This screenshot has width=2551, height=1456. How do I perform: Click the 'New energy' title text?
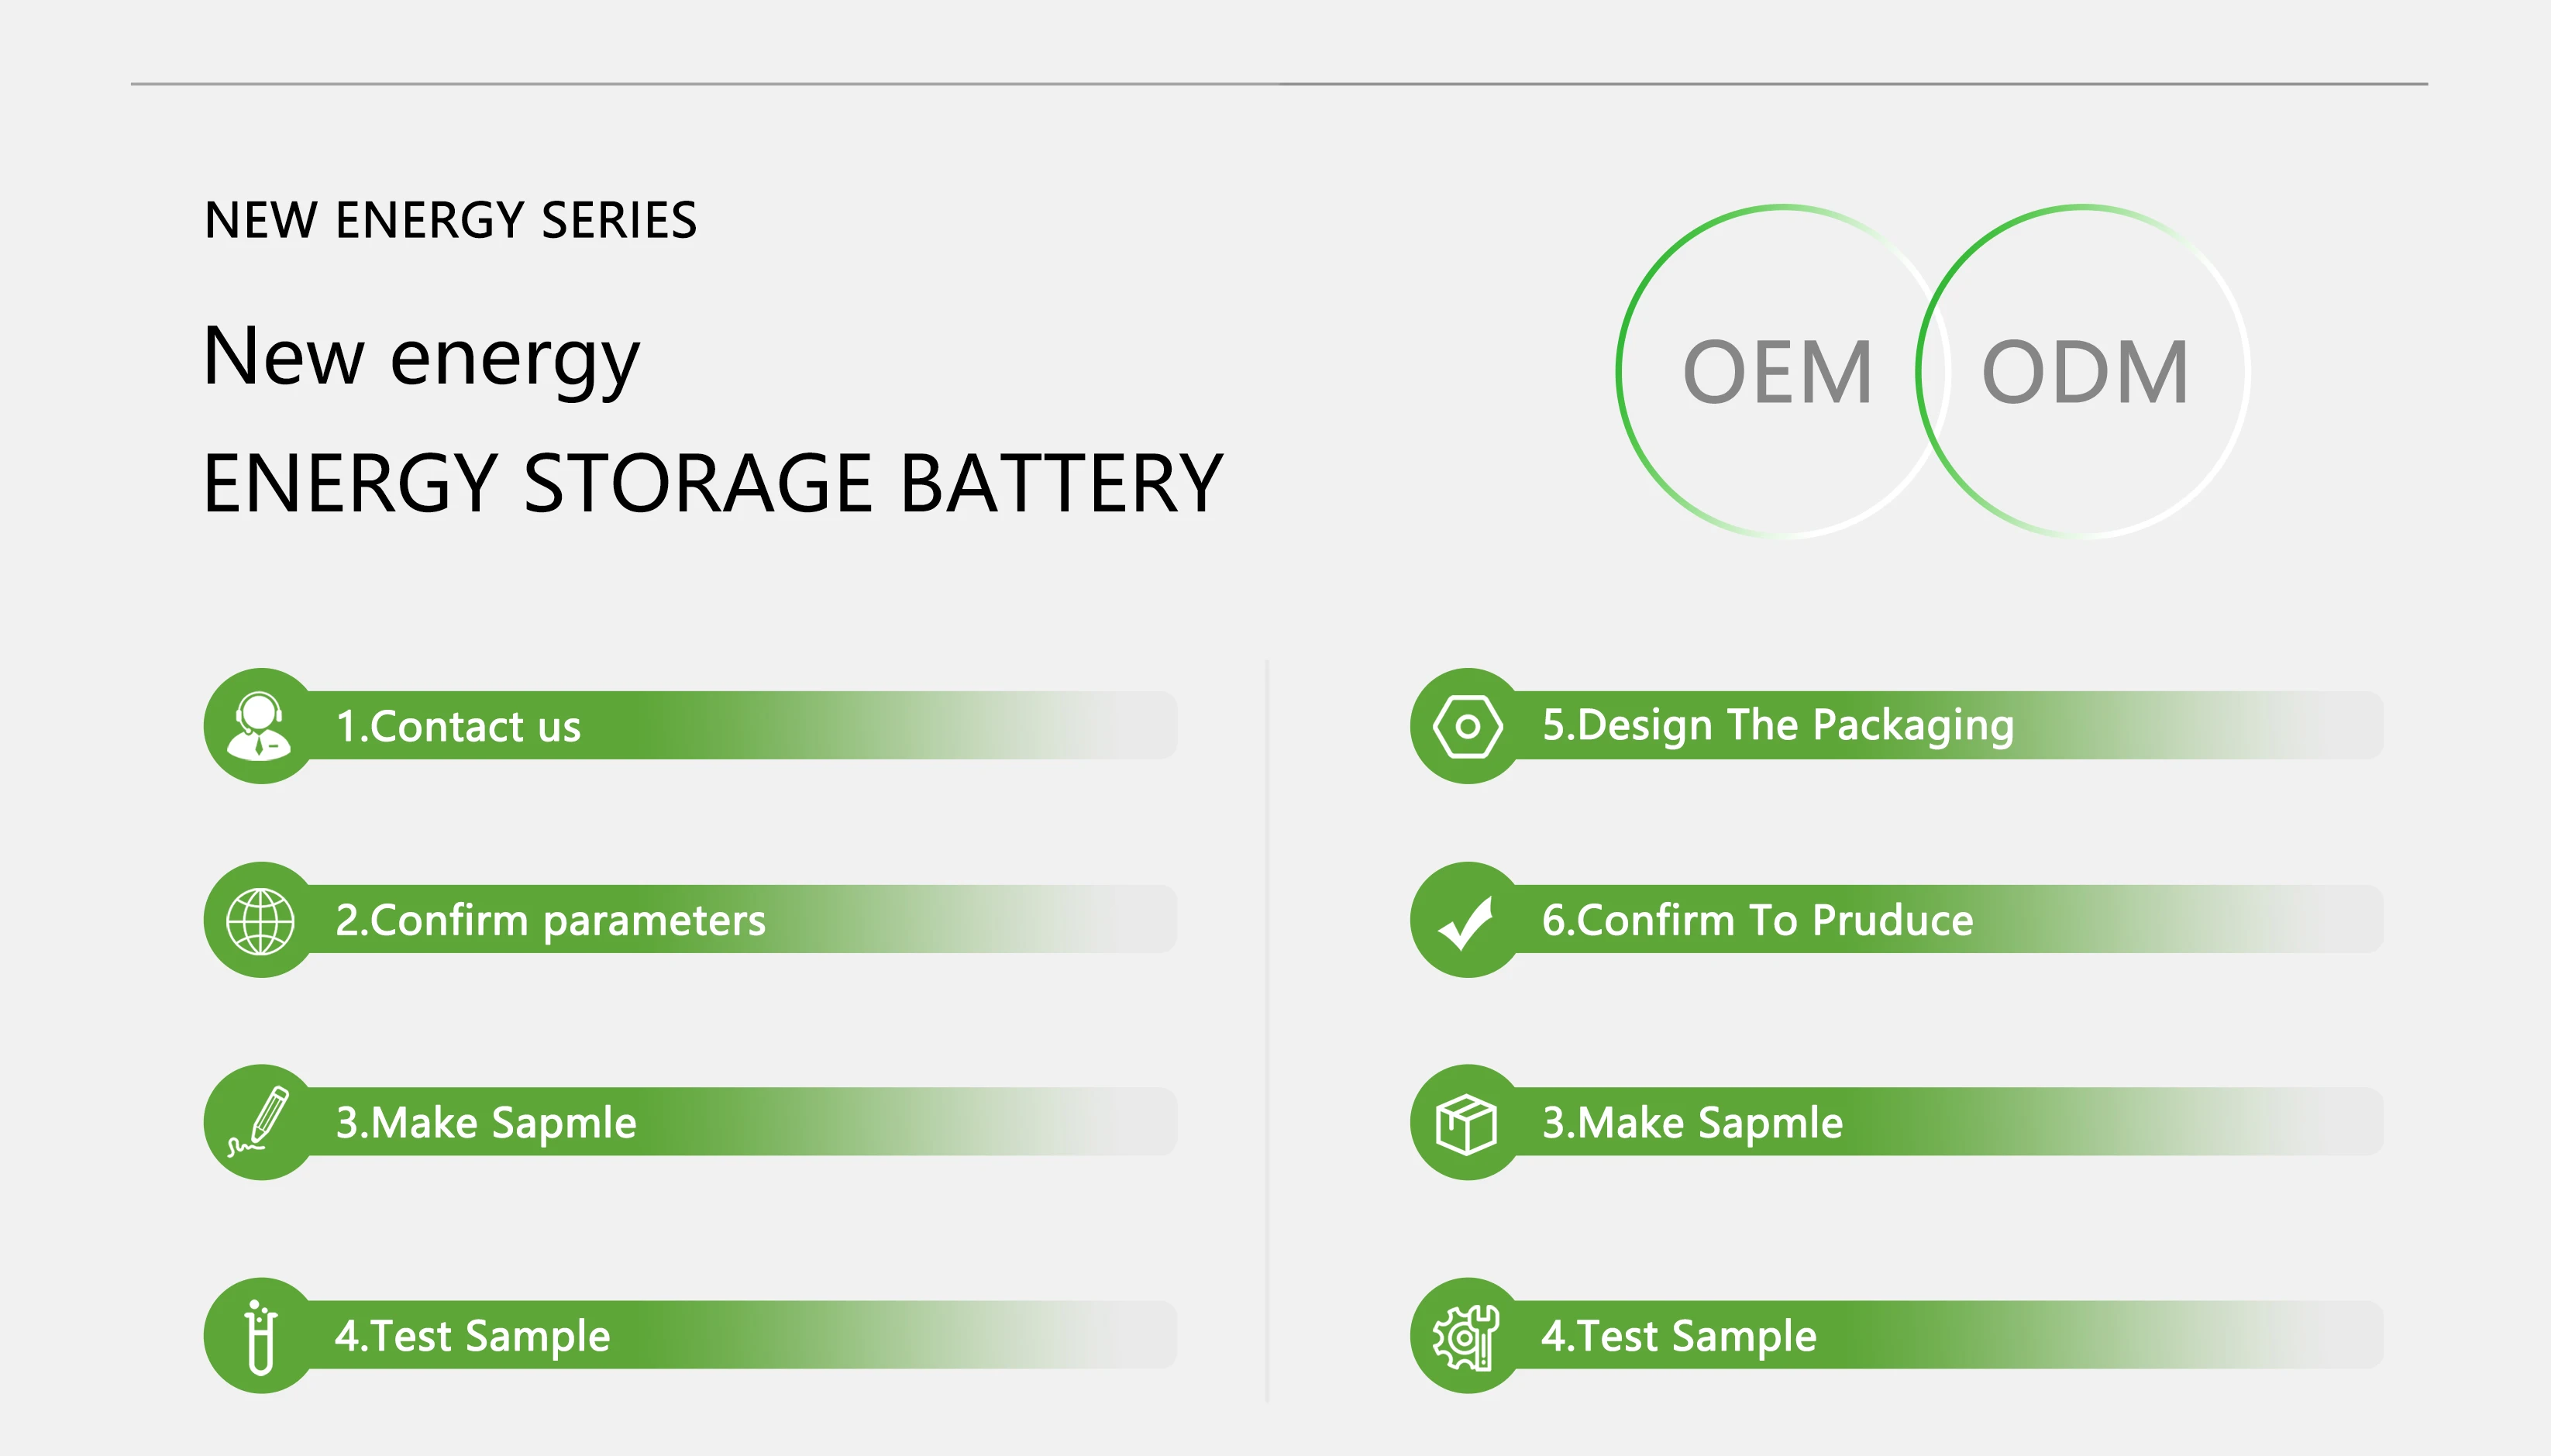click(420, 358)
